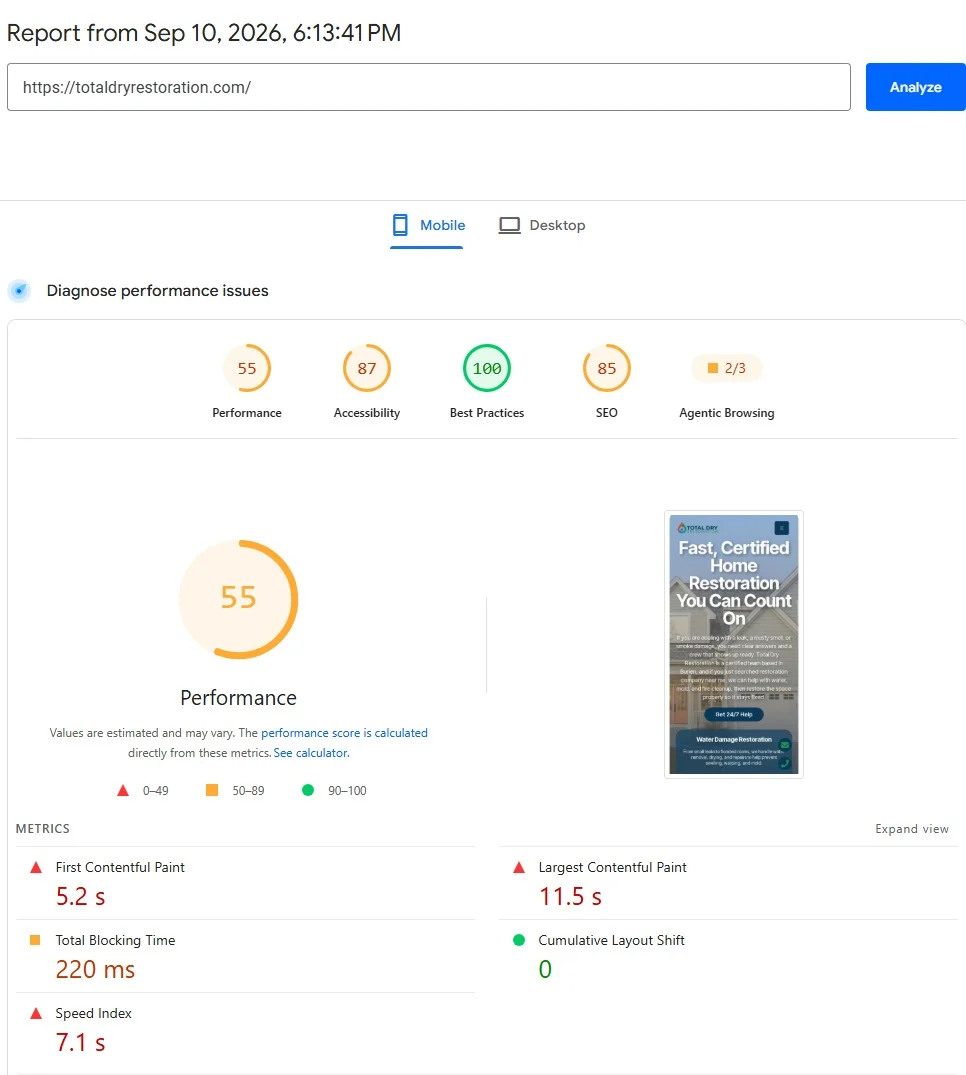
Task: Click Cumulative Layout Shift metric label
Action: pyautogui.click(x=611, y=940)
